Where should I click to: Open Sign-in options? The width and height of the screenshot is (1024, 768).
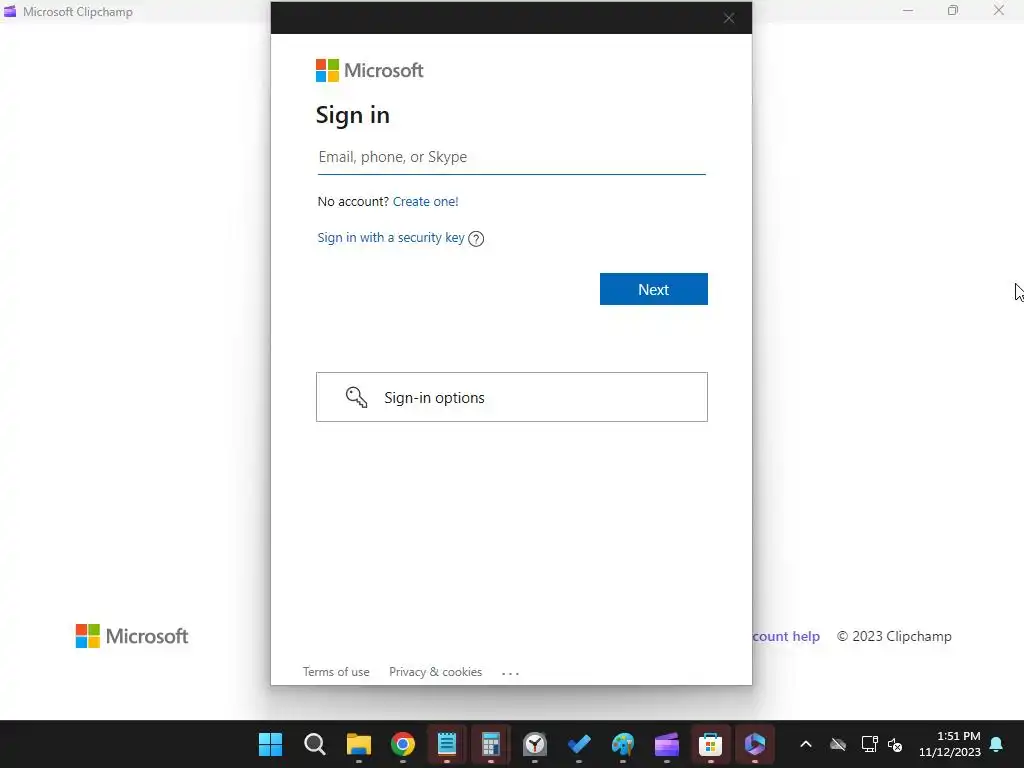tap(512, 397)
